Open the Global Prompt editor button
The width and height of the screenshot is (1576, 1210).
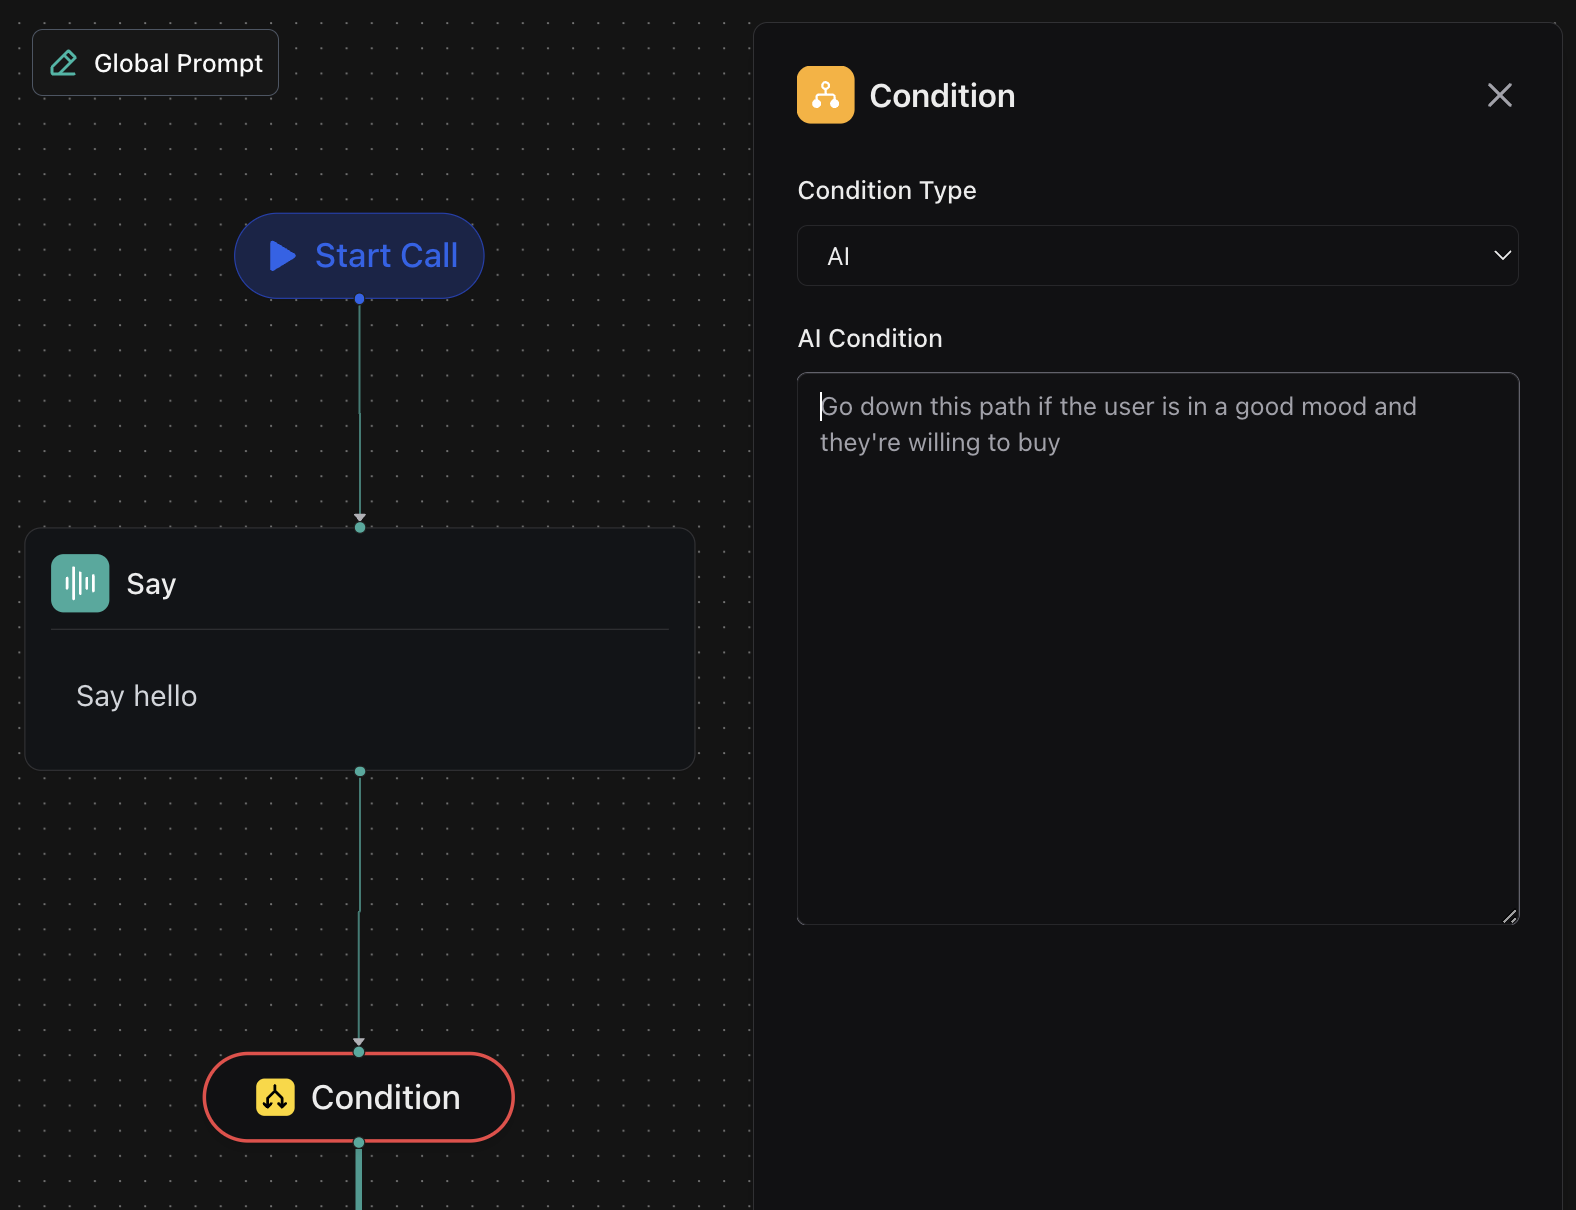click(x=155, y=63)
